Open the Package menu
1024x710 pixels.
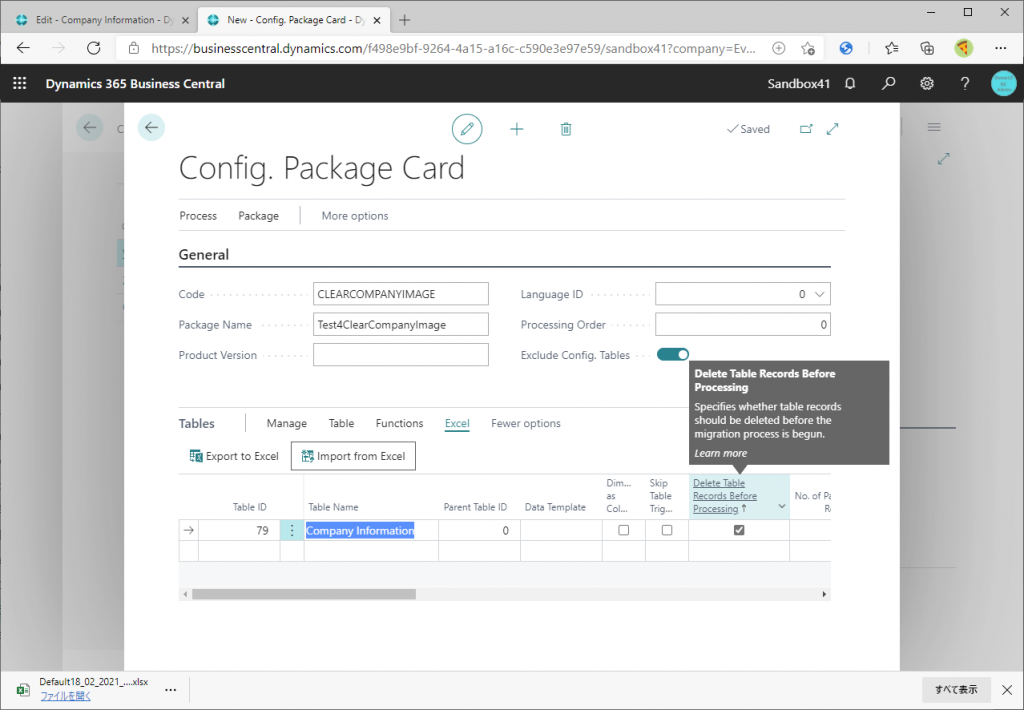(x=259, y=216)
